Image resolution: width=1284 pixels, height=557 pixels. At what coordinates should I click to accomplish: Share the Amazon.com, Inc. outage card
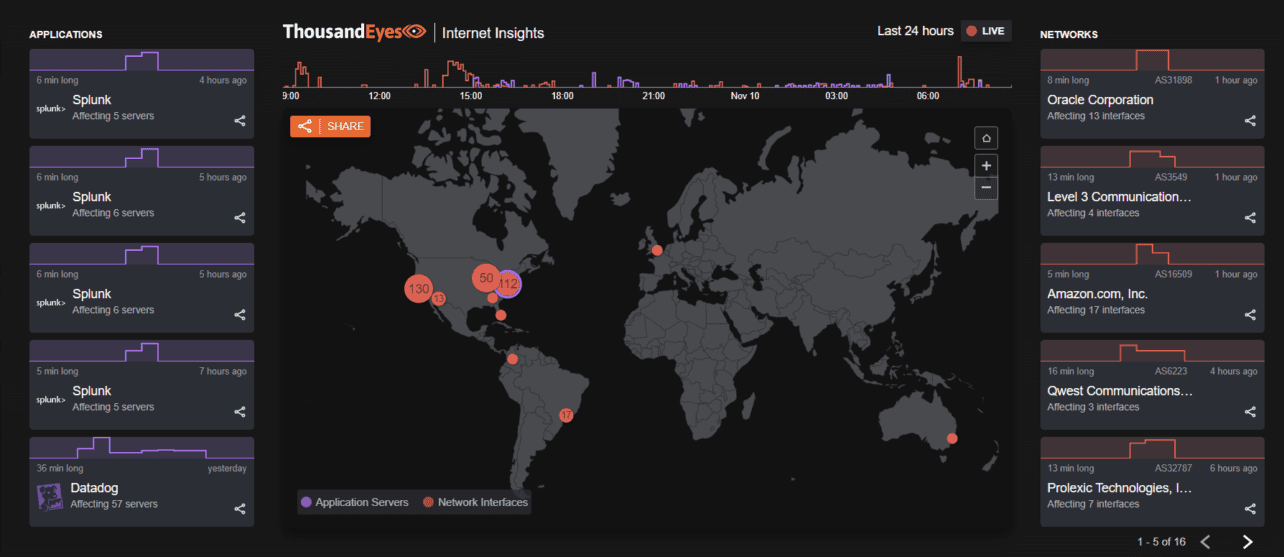click(x=1250, y=315)
